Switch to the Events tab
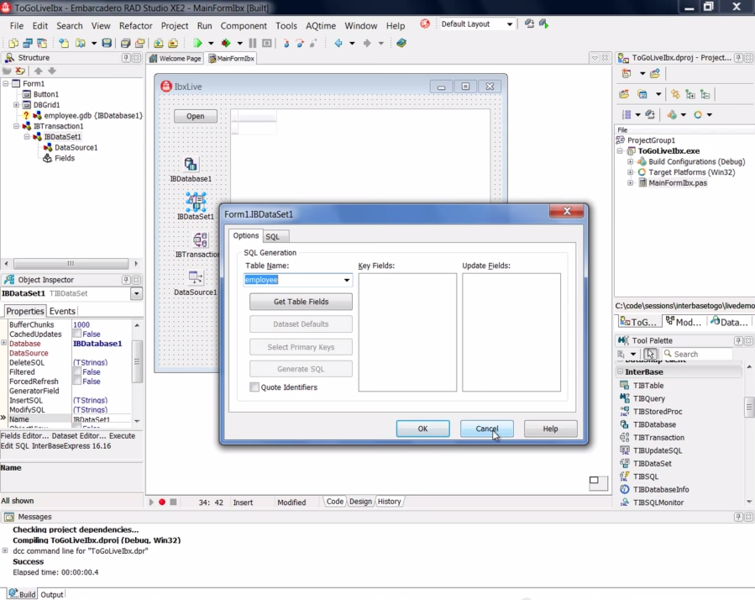 (62, 311)
